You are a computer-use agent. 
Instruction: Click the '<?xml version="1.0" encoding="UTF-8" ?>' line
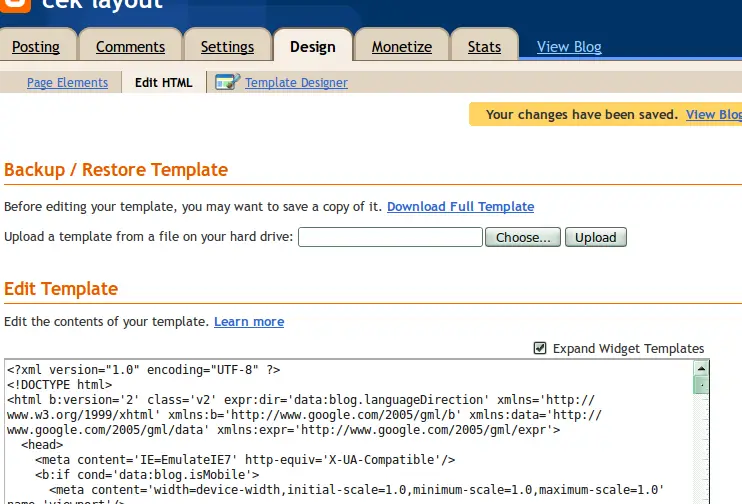tap(144, 370)
